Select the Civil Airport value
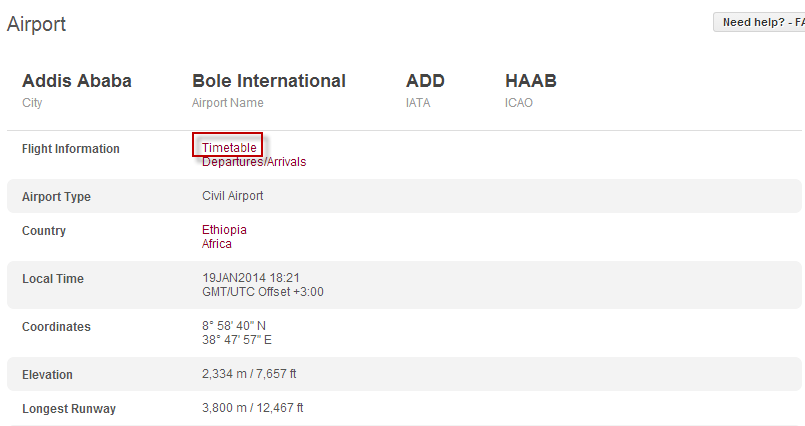Screen dimensions: 805x426 (x=233, y=196)
